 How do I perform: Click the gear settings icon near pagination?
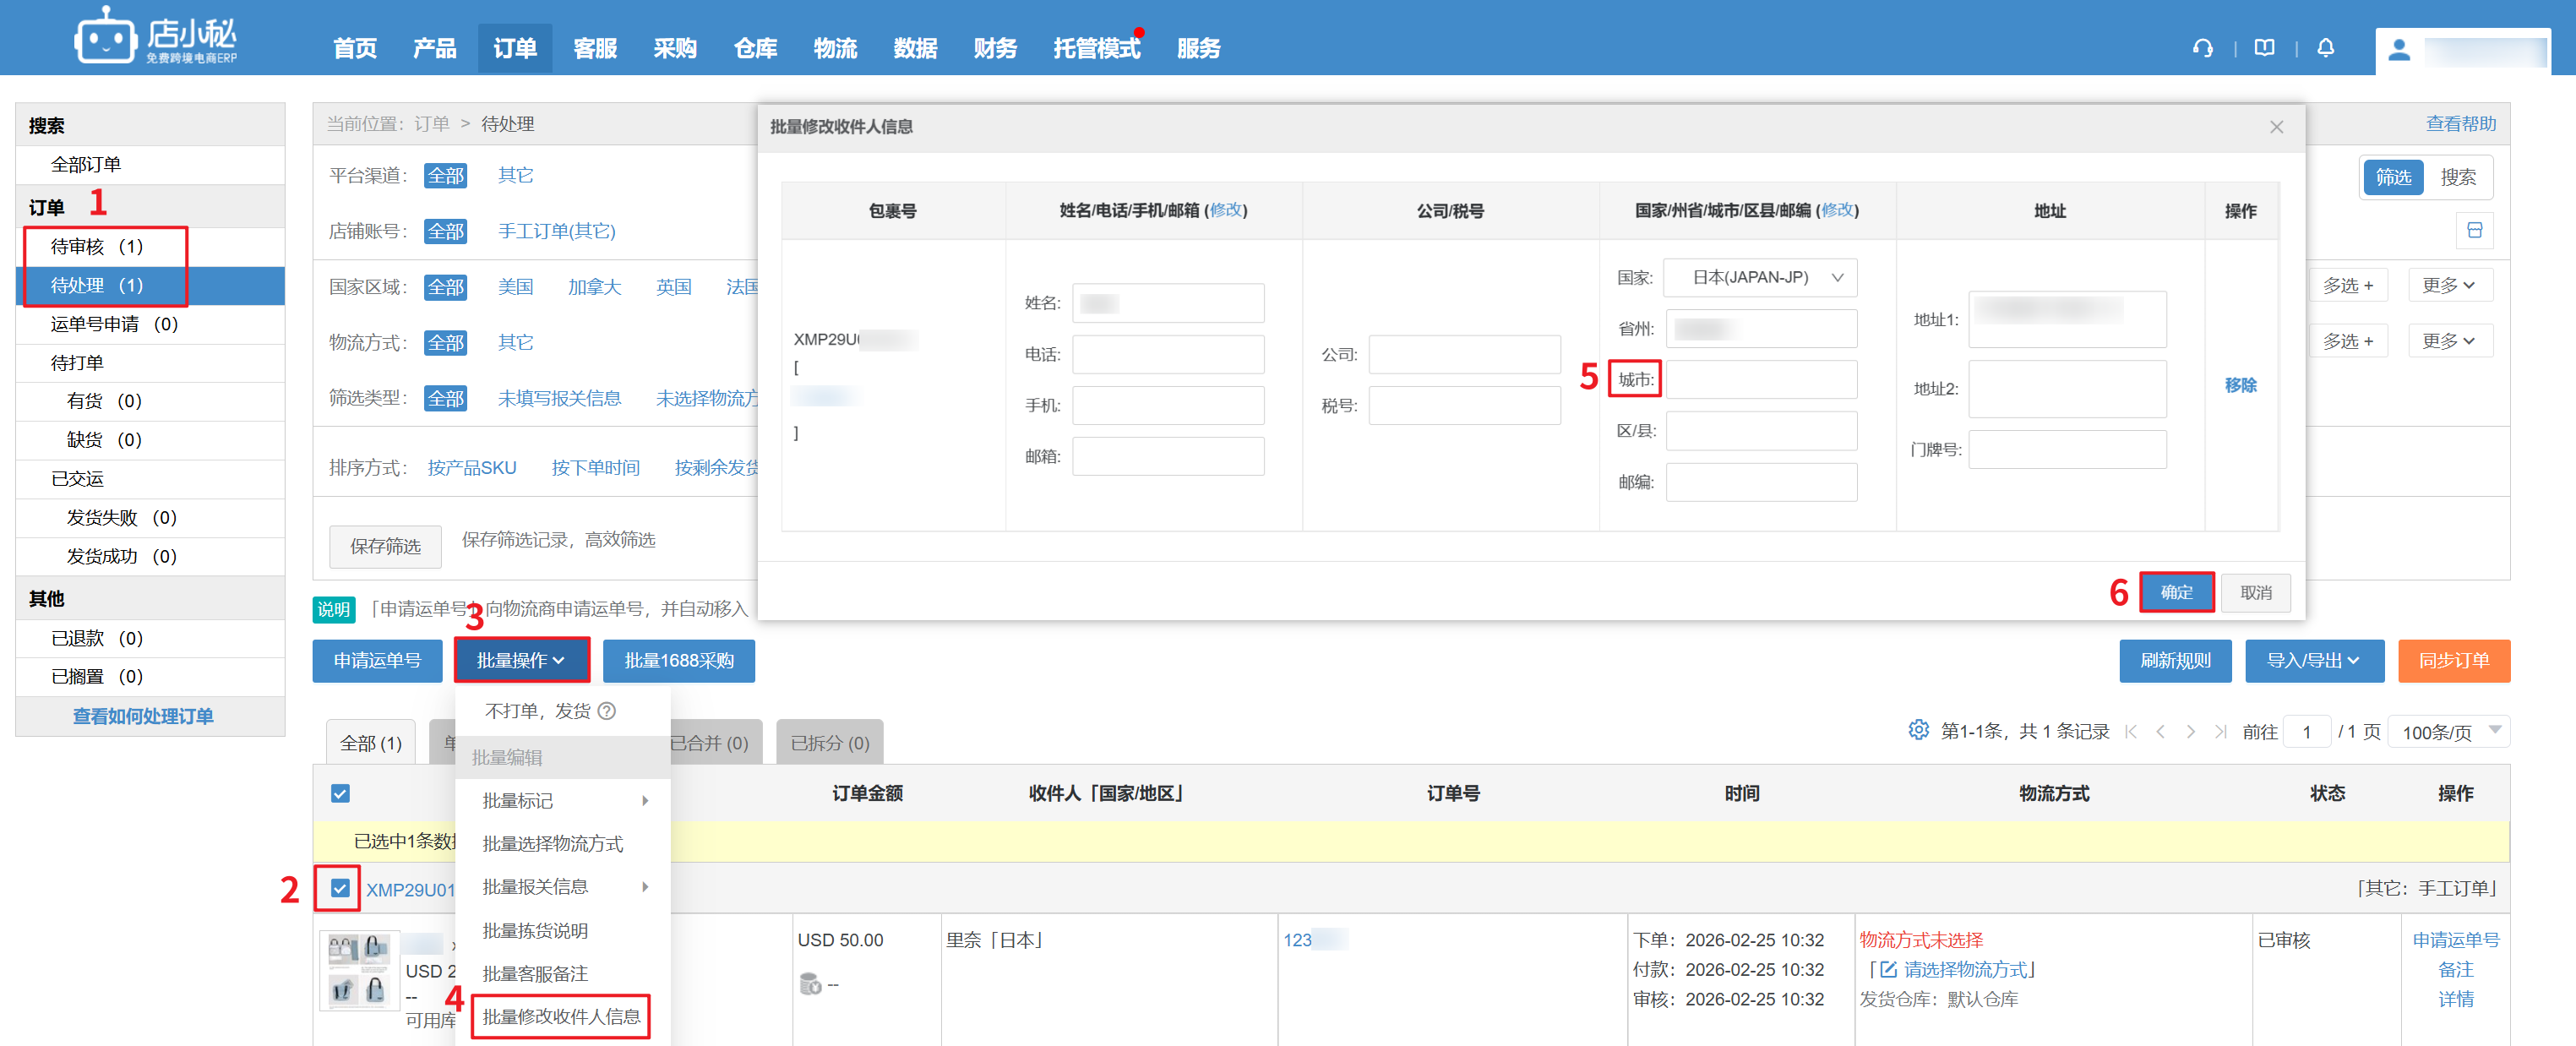[1918, 730]
